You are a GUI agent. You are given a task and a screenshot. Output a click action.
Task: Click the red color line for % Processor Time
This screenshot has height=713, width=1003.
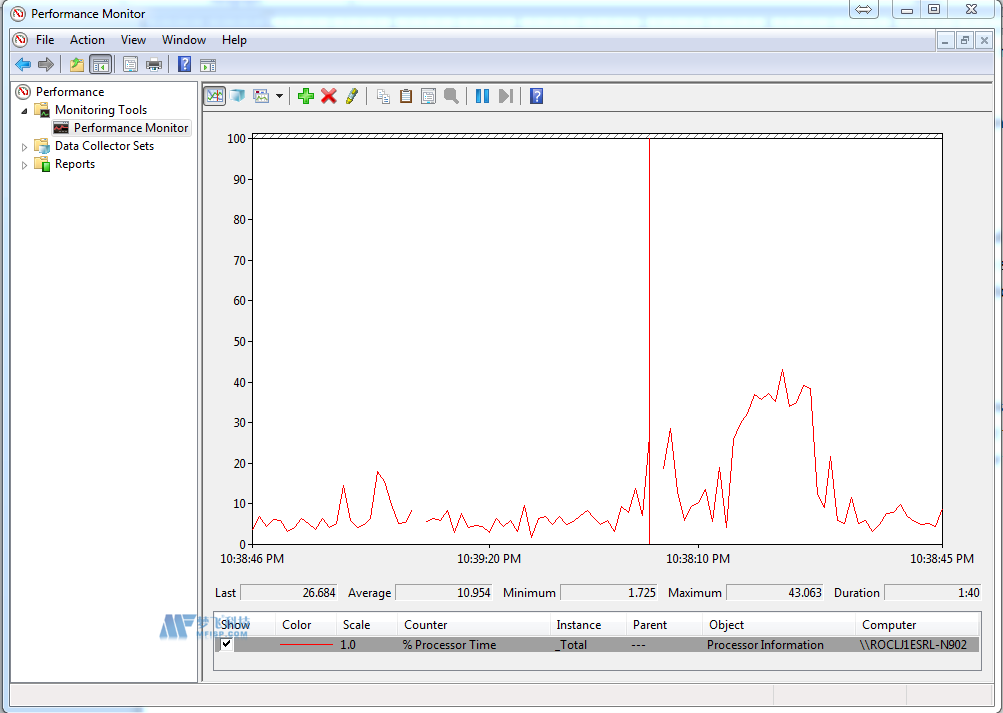pyautogui.click(x=306, y=645)
